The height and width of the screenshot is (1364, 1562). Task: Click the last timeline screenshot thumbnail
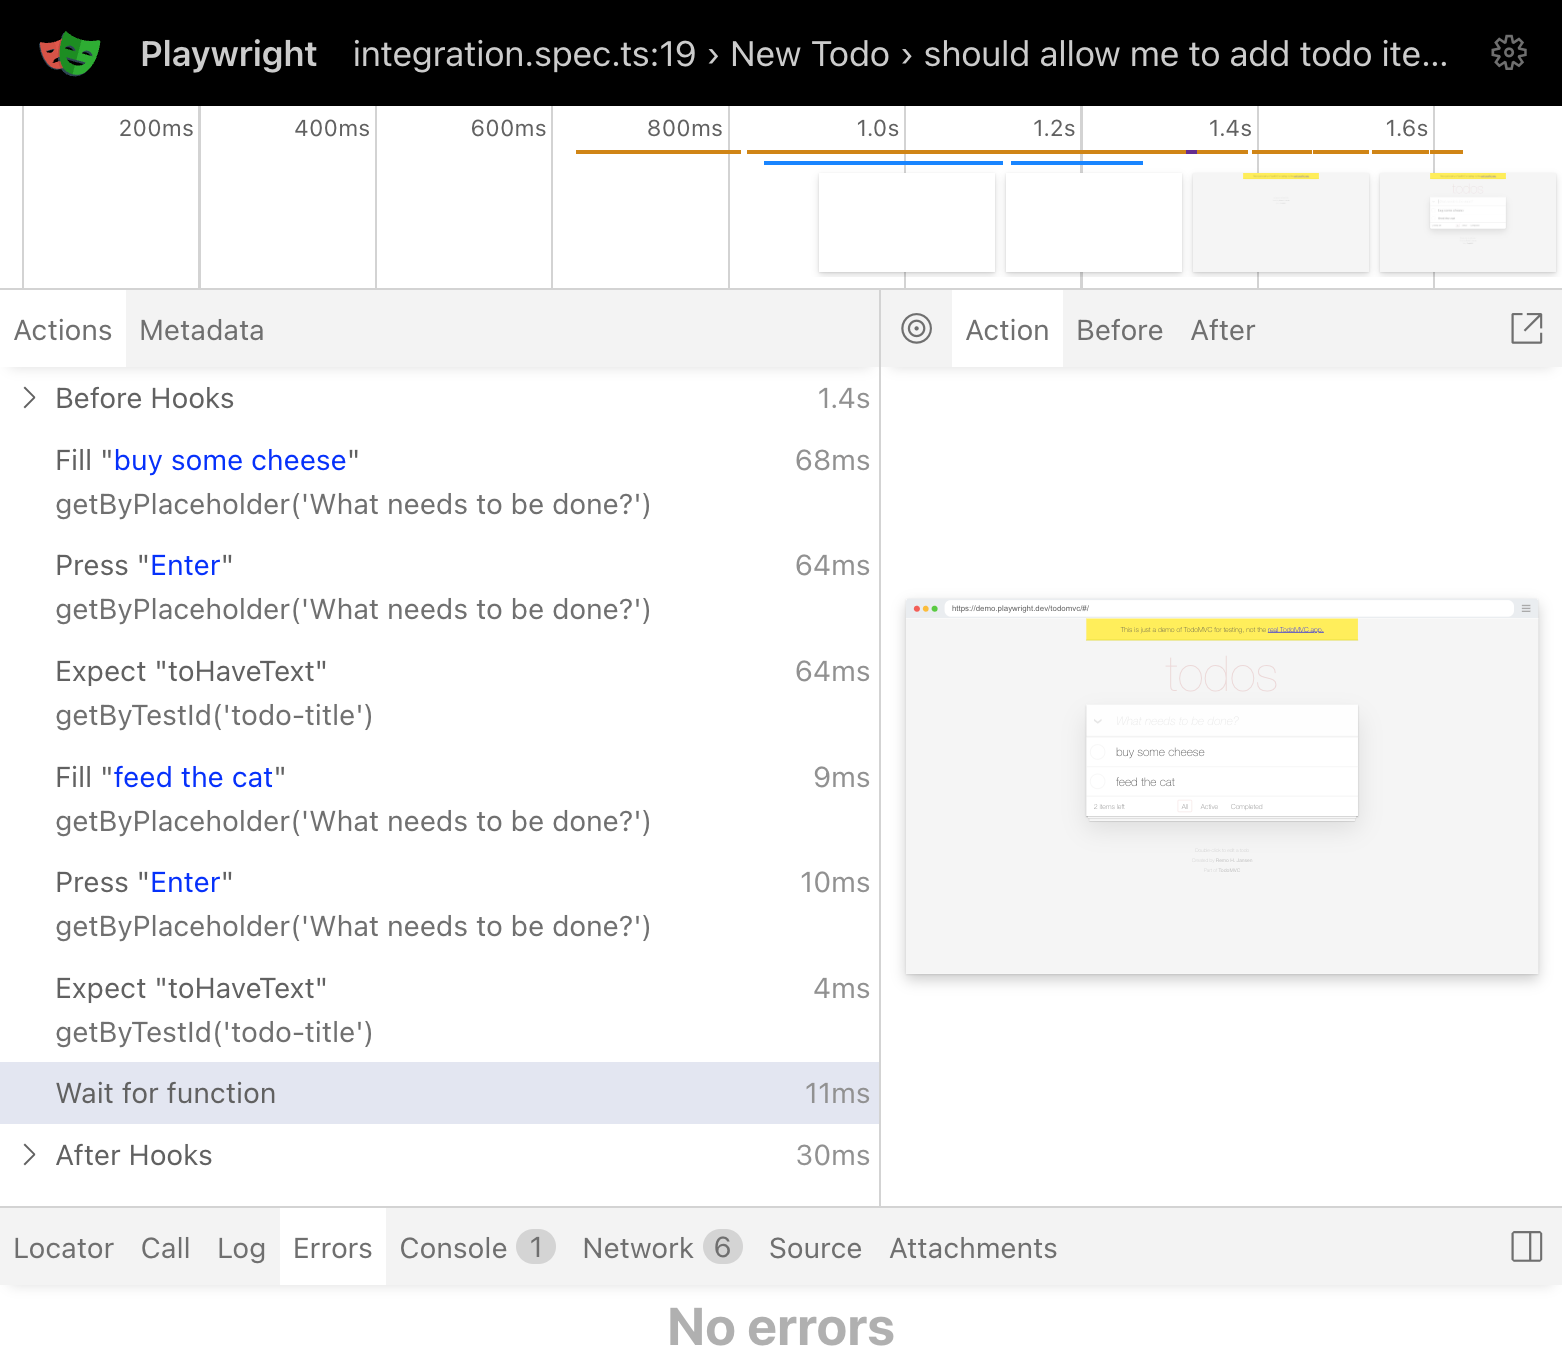point(1467,222)
